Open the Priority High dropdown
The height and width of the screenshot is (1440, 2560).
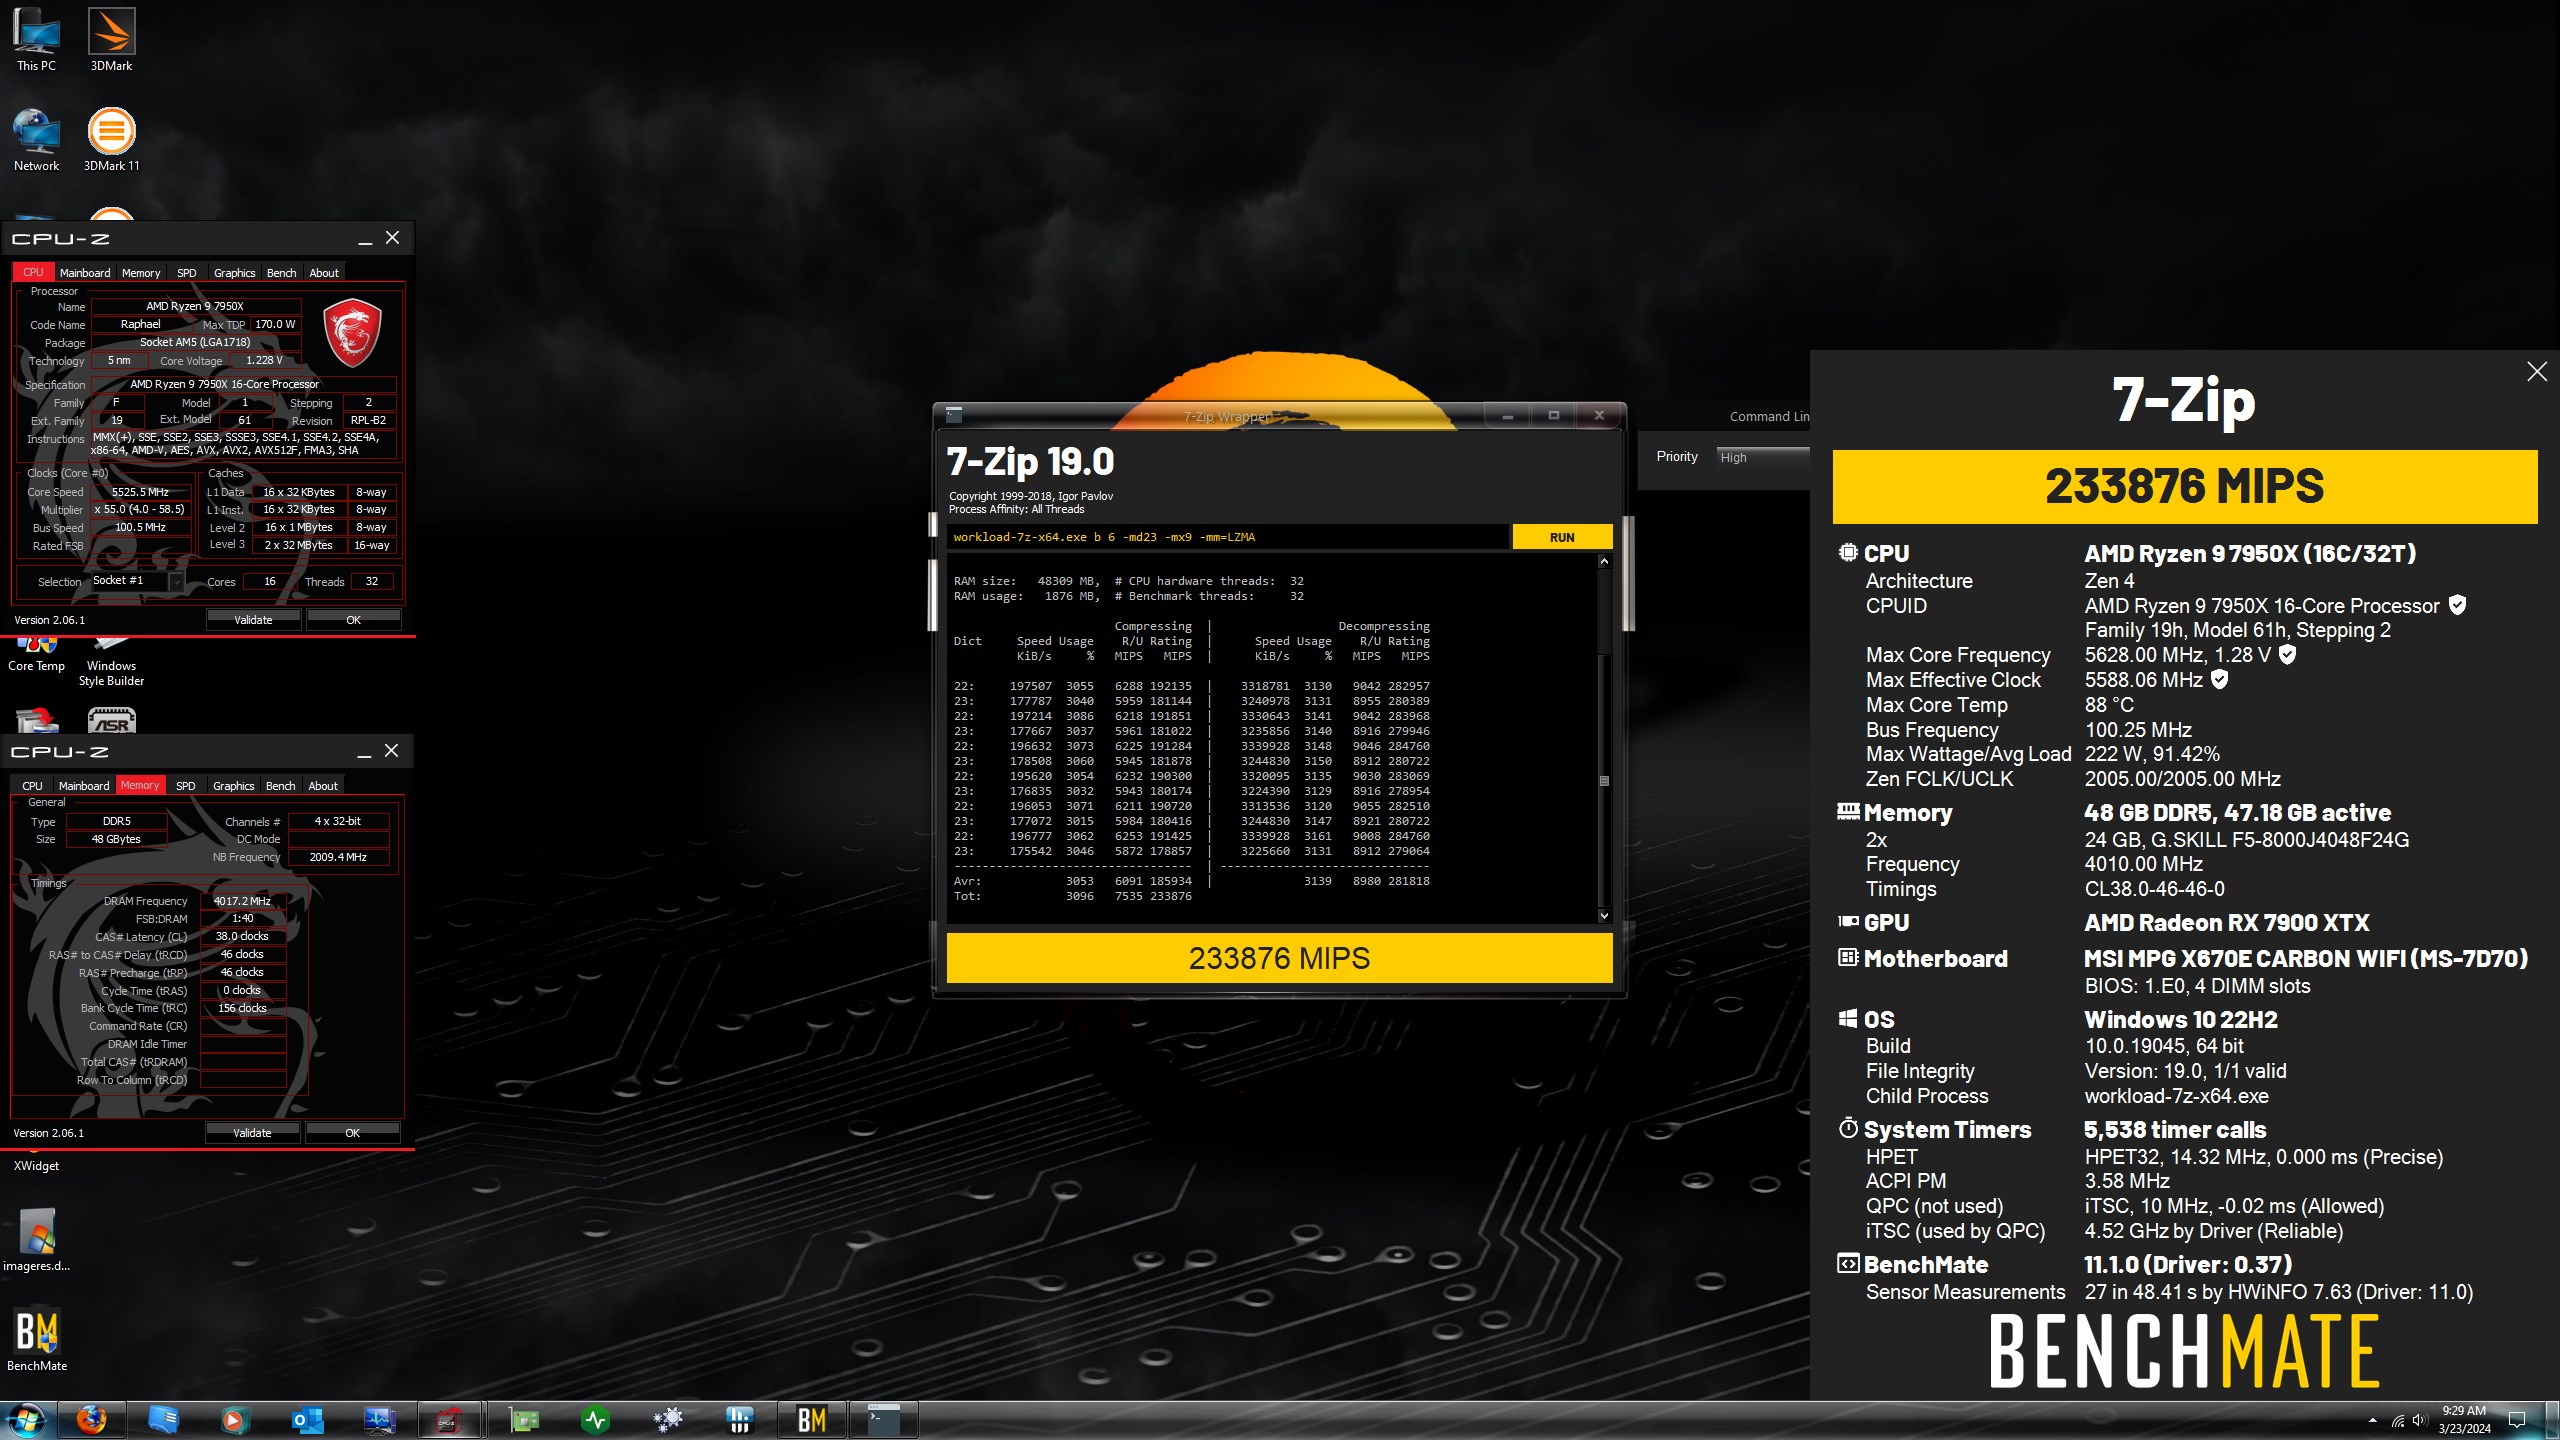click(1762, 457)
